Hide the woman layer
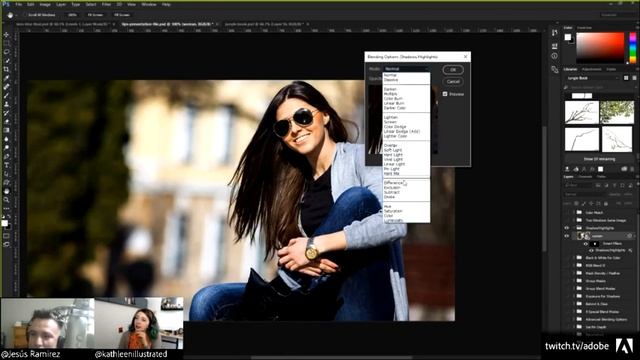Viewport: 640px width, 360px height. (567, 236)
